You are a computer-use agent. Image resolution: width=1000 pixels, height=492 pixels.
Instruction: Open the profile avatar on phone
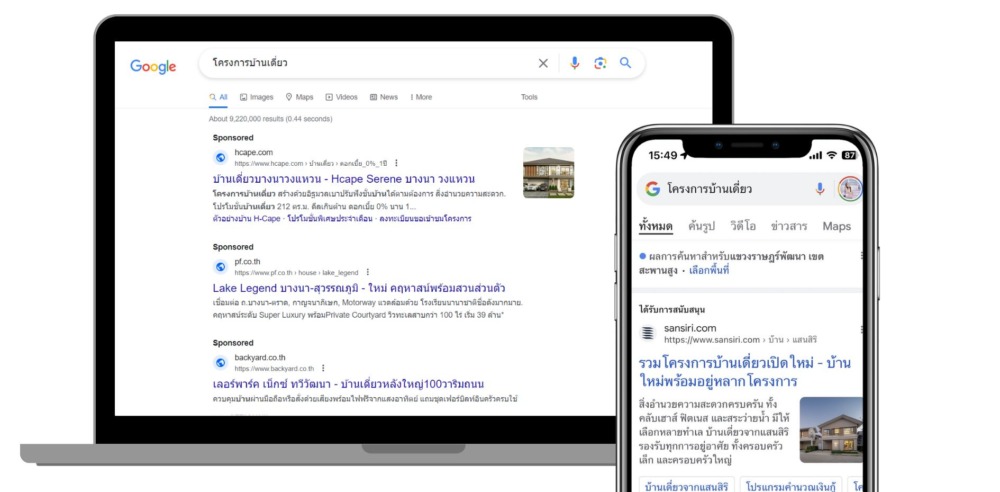850,189
